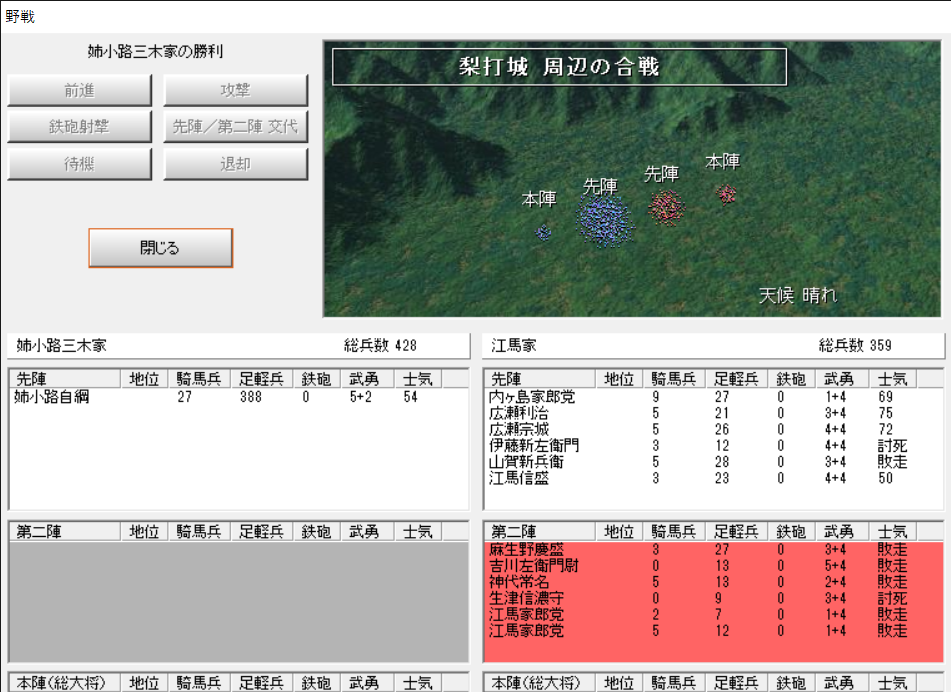Select 麻生野慶盛 in the red 第二陣 list
The height and width of the screenshot is (692, 951).
coord(526,550)
